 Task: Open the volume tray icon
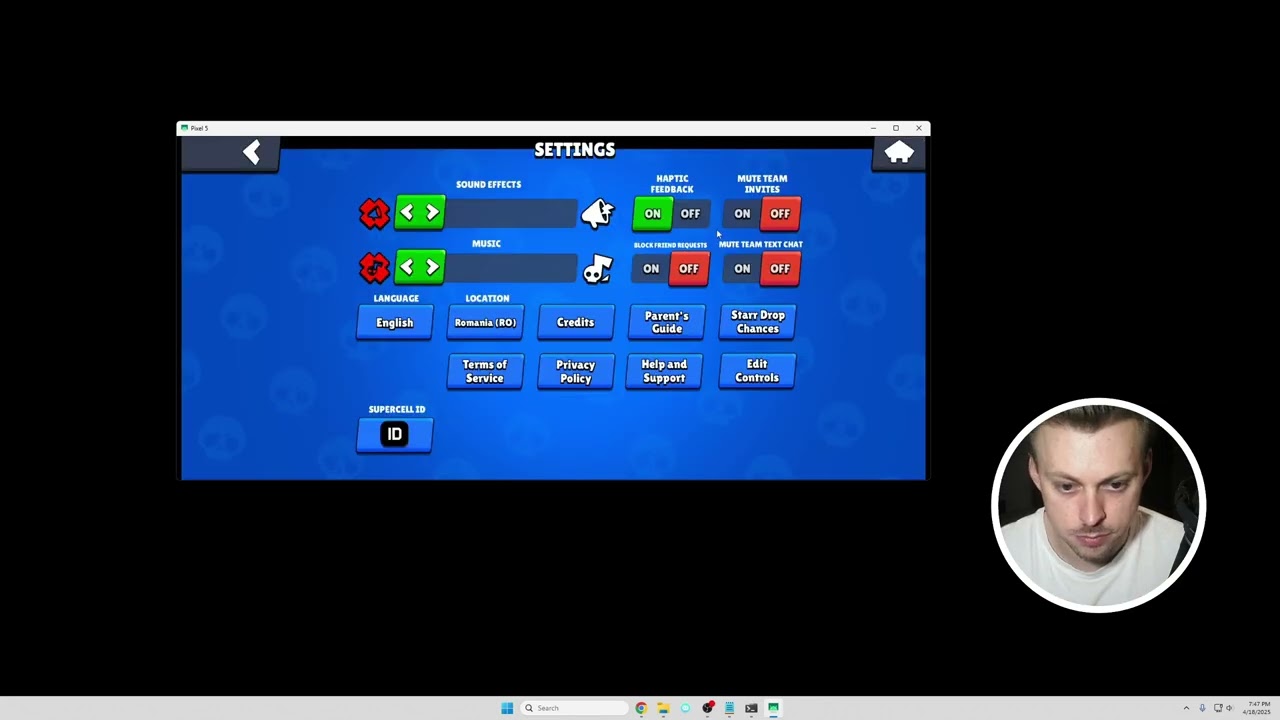[1230, 708]
